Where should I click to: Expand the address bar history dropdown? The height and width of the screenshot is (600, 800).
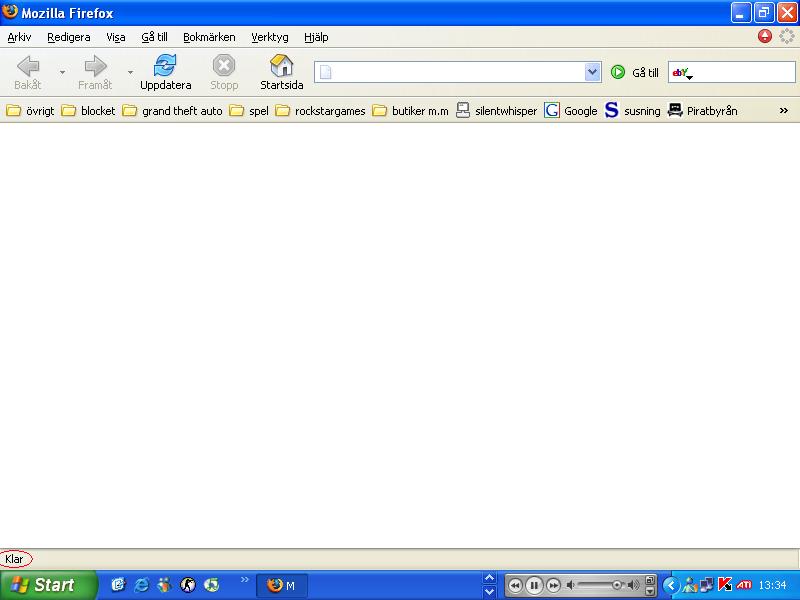point(592,72)
